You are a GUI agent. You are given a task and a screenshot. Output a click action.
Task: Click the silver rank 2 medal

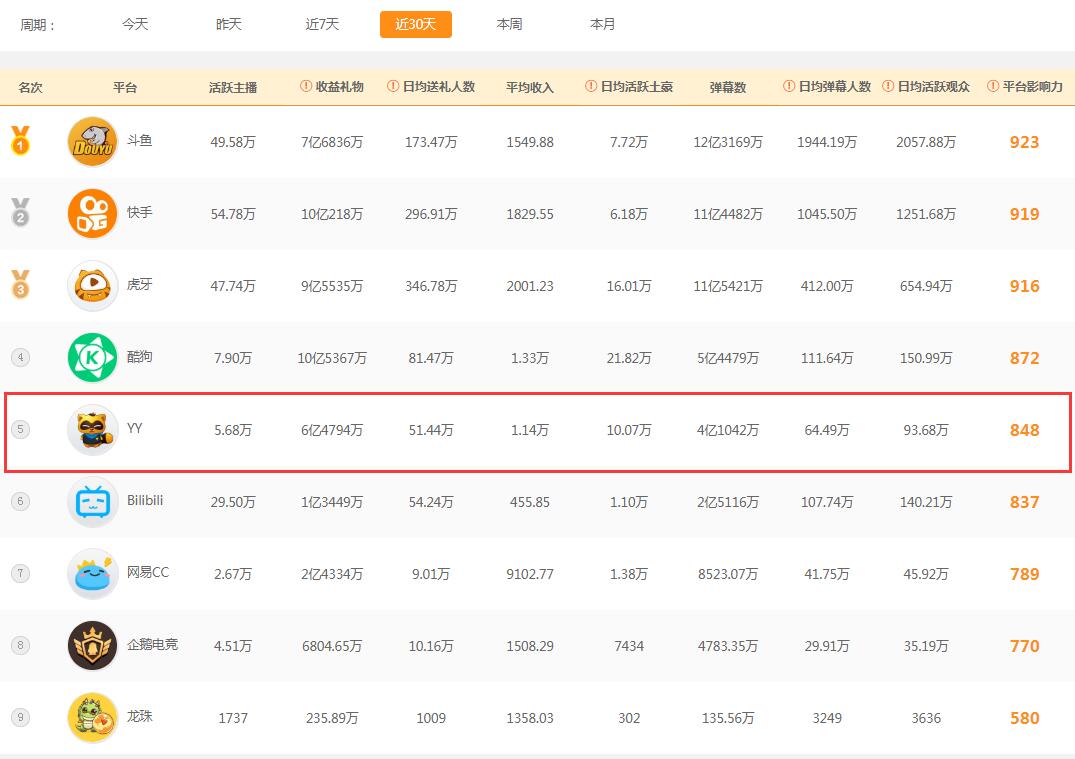click(21, 213)
